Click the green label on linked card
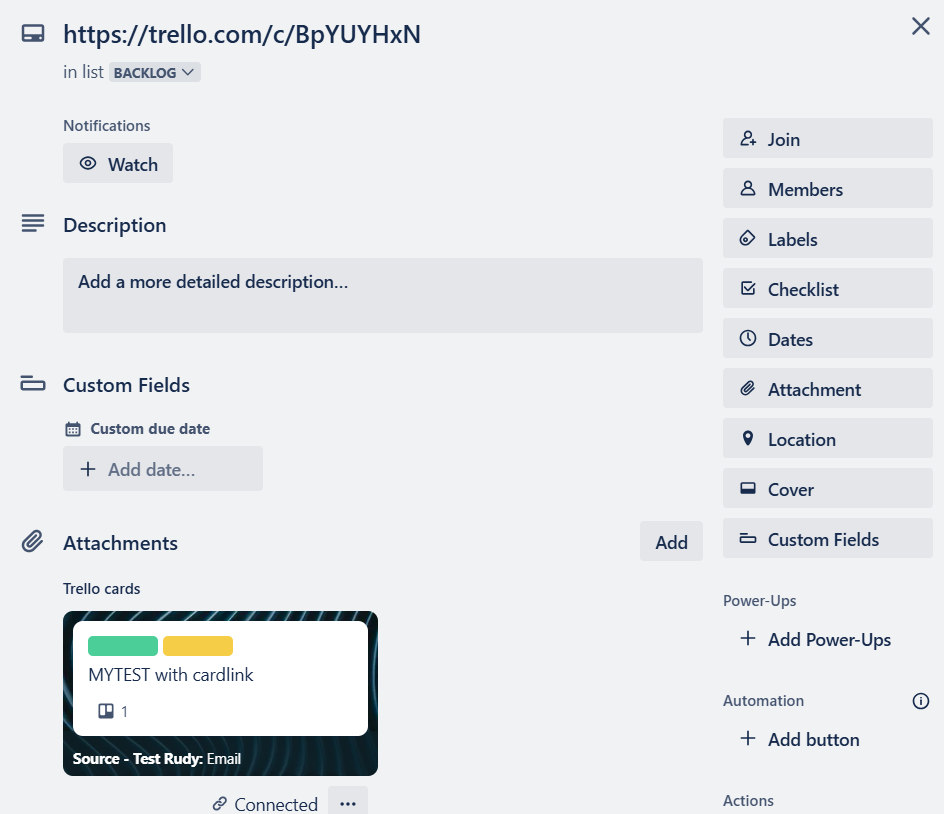The width and height of the screenshot is (944, 814). pos(123,646)
